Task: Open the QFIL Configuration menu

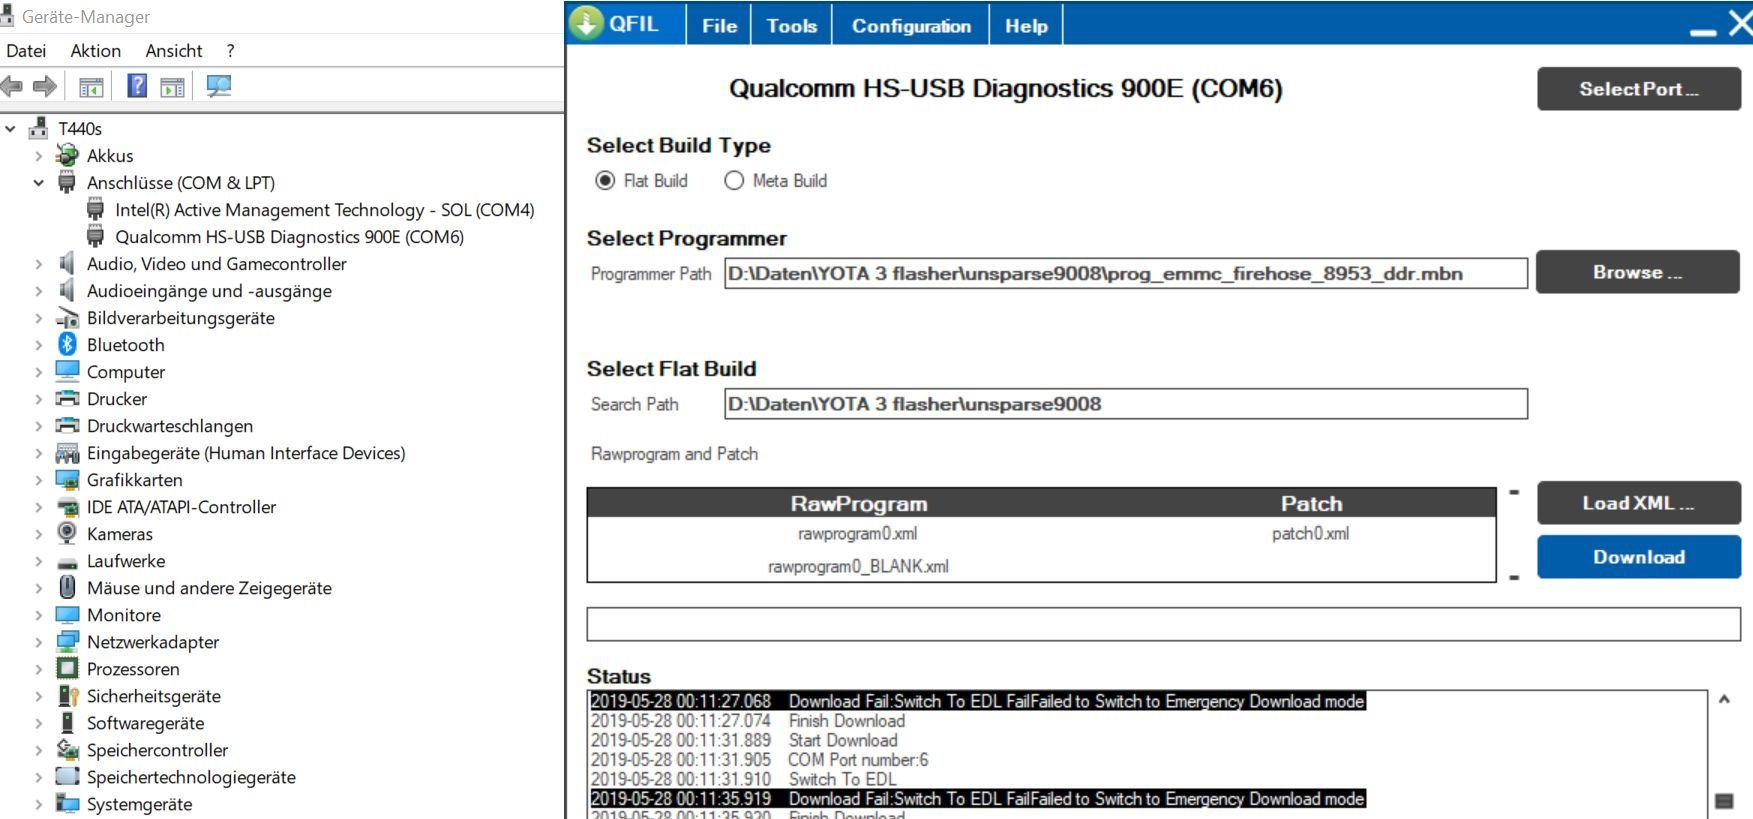Action: tap(911, 25)
